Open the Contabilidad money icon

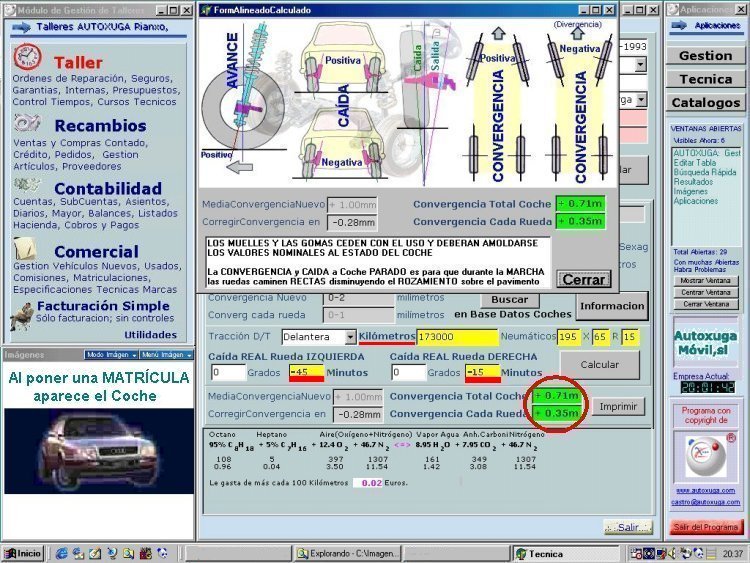pyautogui.click(x=26, y=185)
